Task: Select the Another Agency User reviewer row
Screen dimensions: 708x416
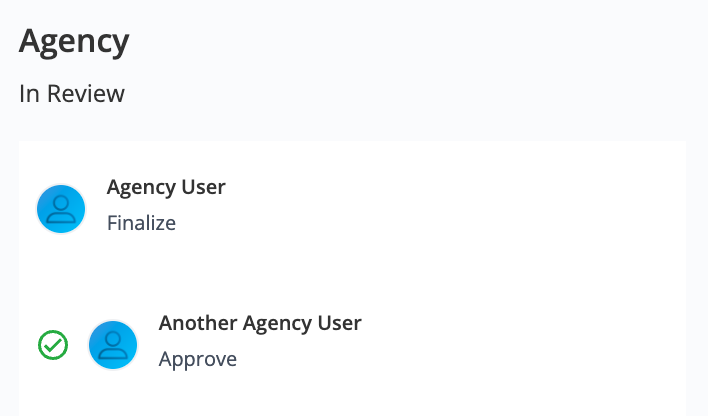Action: point(353,345)
